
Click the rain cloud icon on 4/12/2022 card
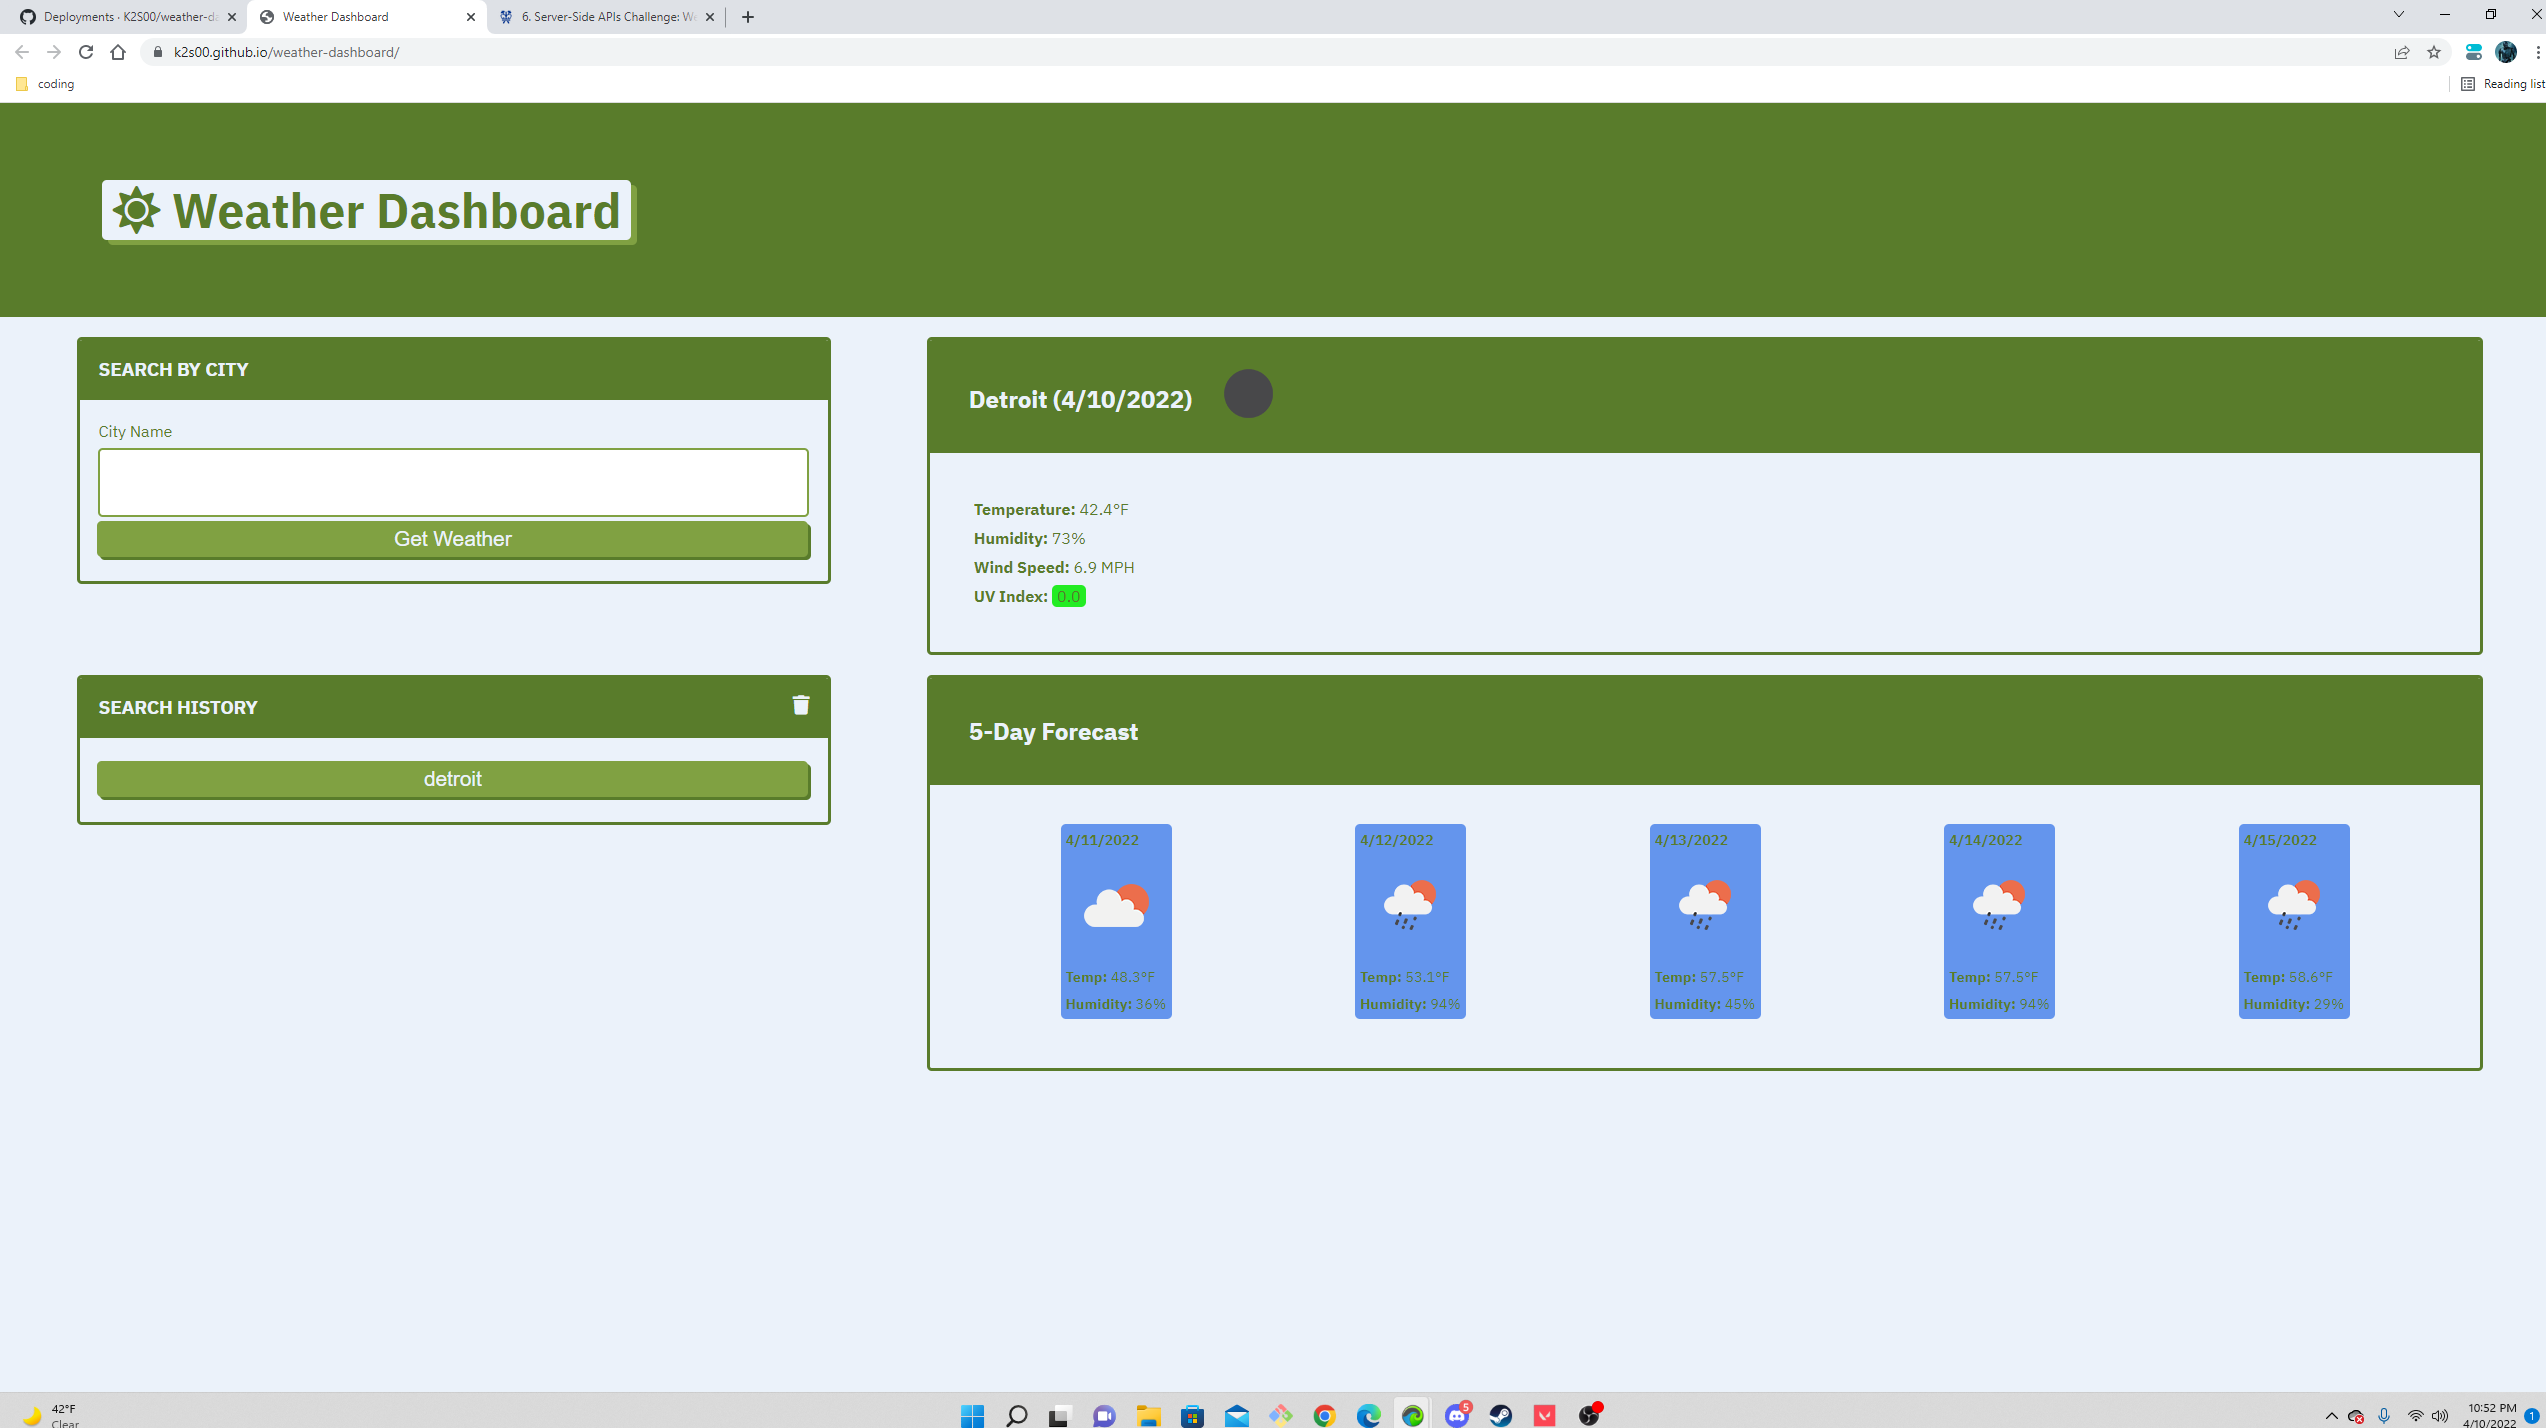[1410, 906]
